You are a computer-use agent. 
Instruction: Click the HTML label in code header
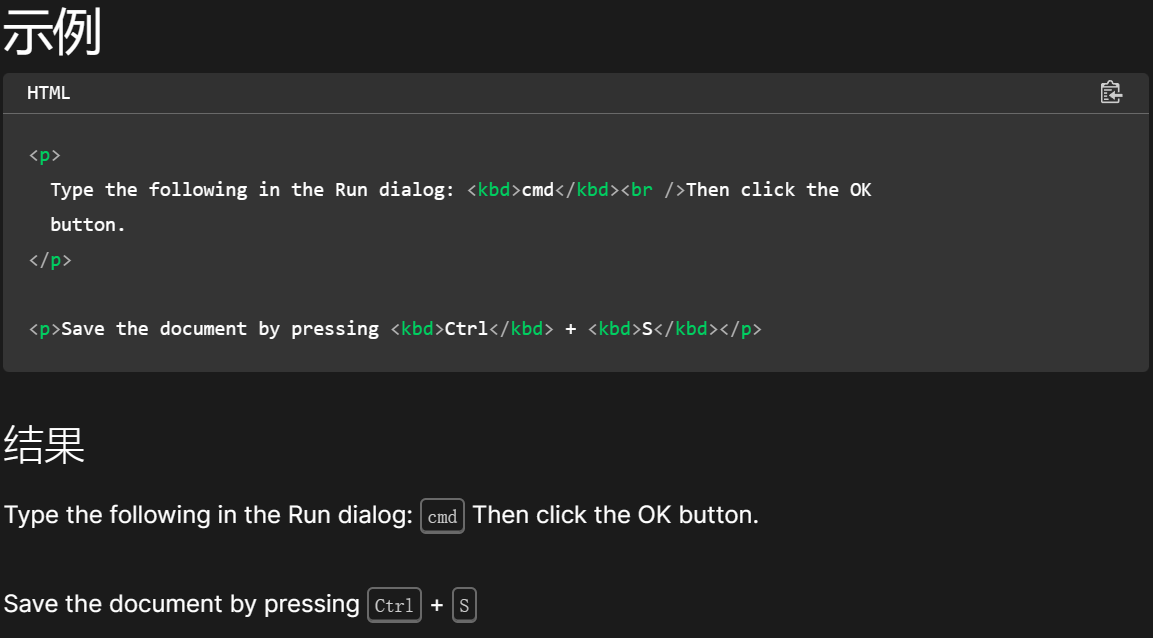tap(48, 93)
